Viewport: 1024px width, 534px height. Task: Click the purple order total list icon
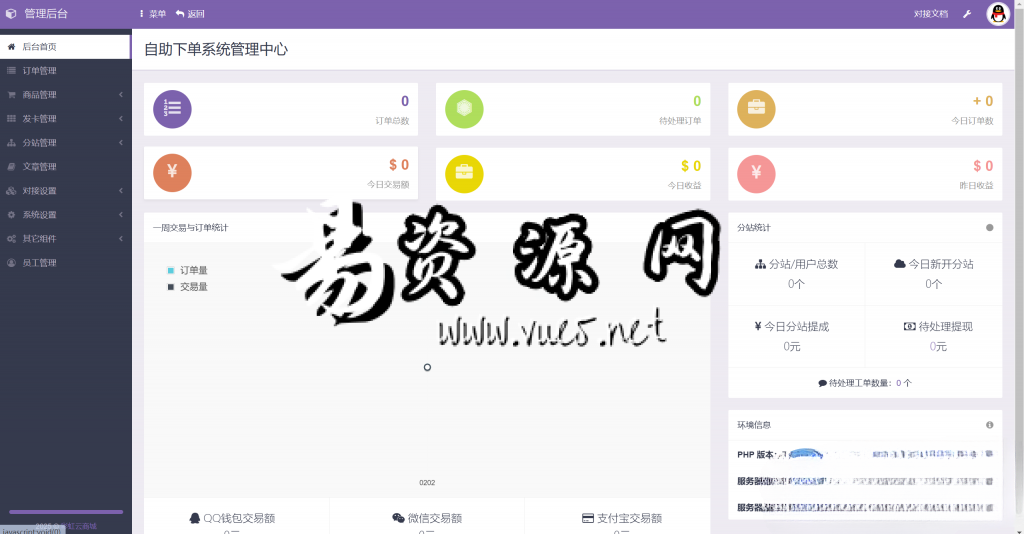pos(172,109)
